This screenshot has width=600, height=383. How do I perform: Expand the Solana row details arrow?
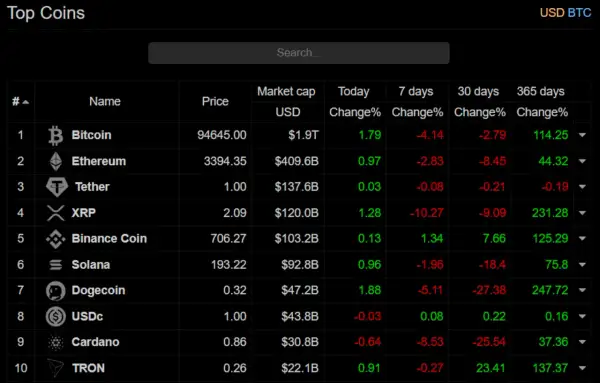[x=582, y=264]
